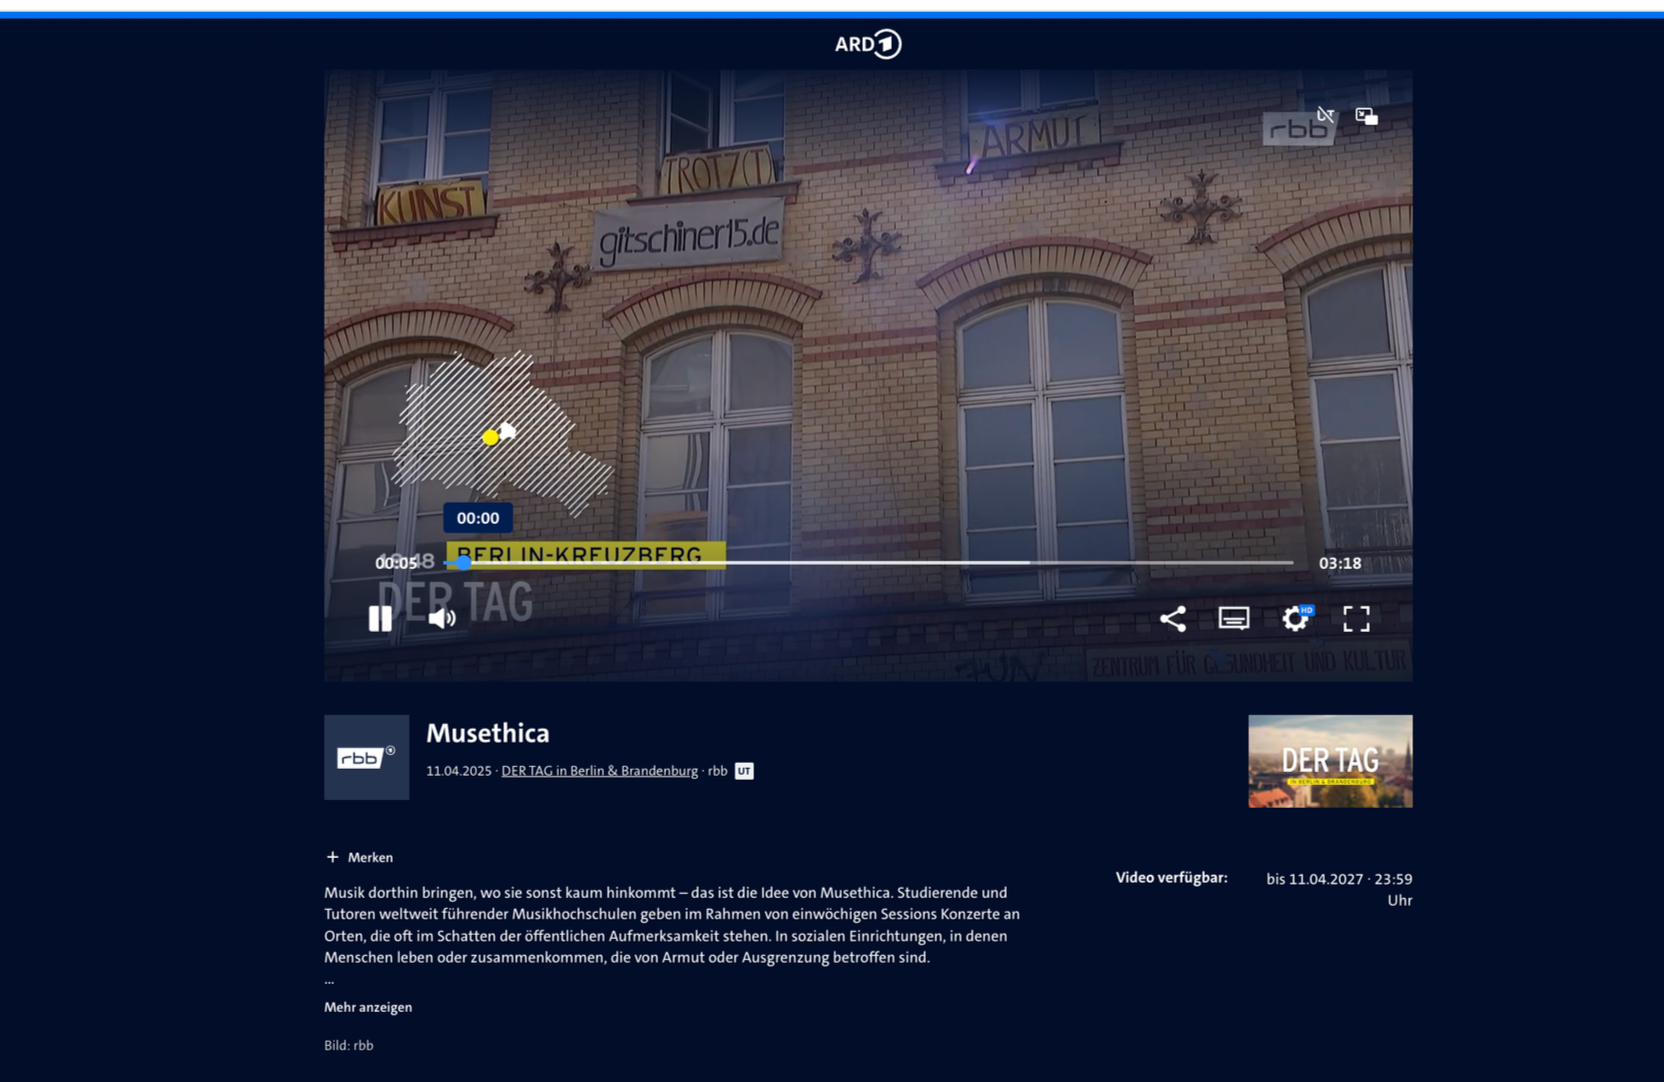Screen dimensions: 1664x1082
Task: Enter fullscreen mode
Action: tap(1356, 618)
